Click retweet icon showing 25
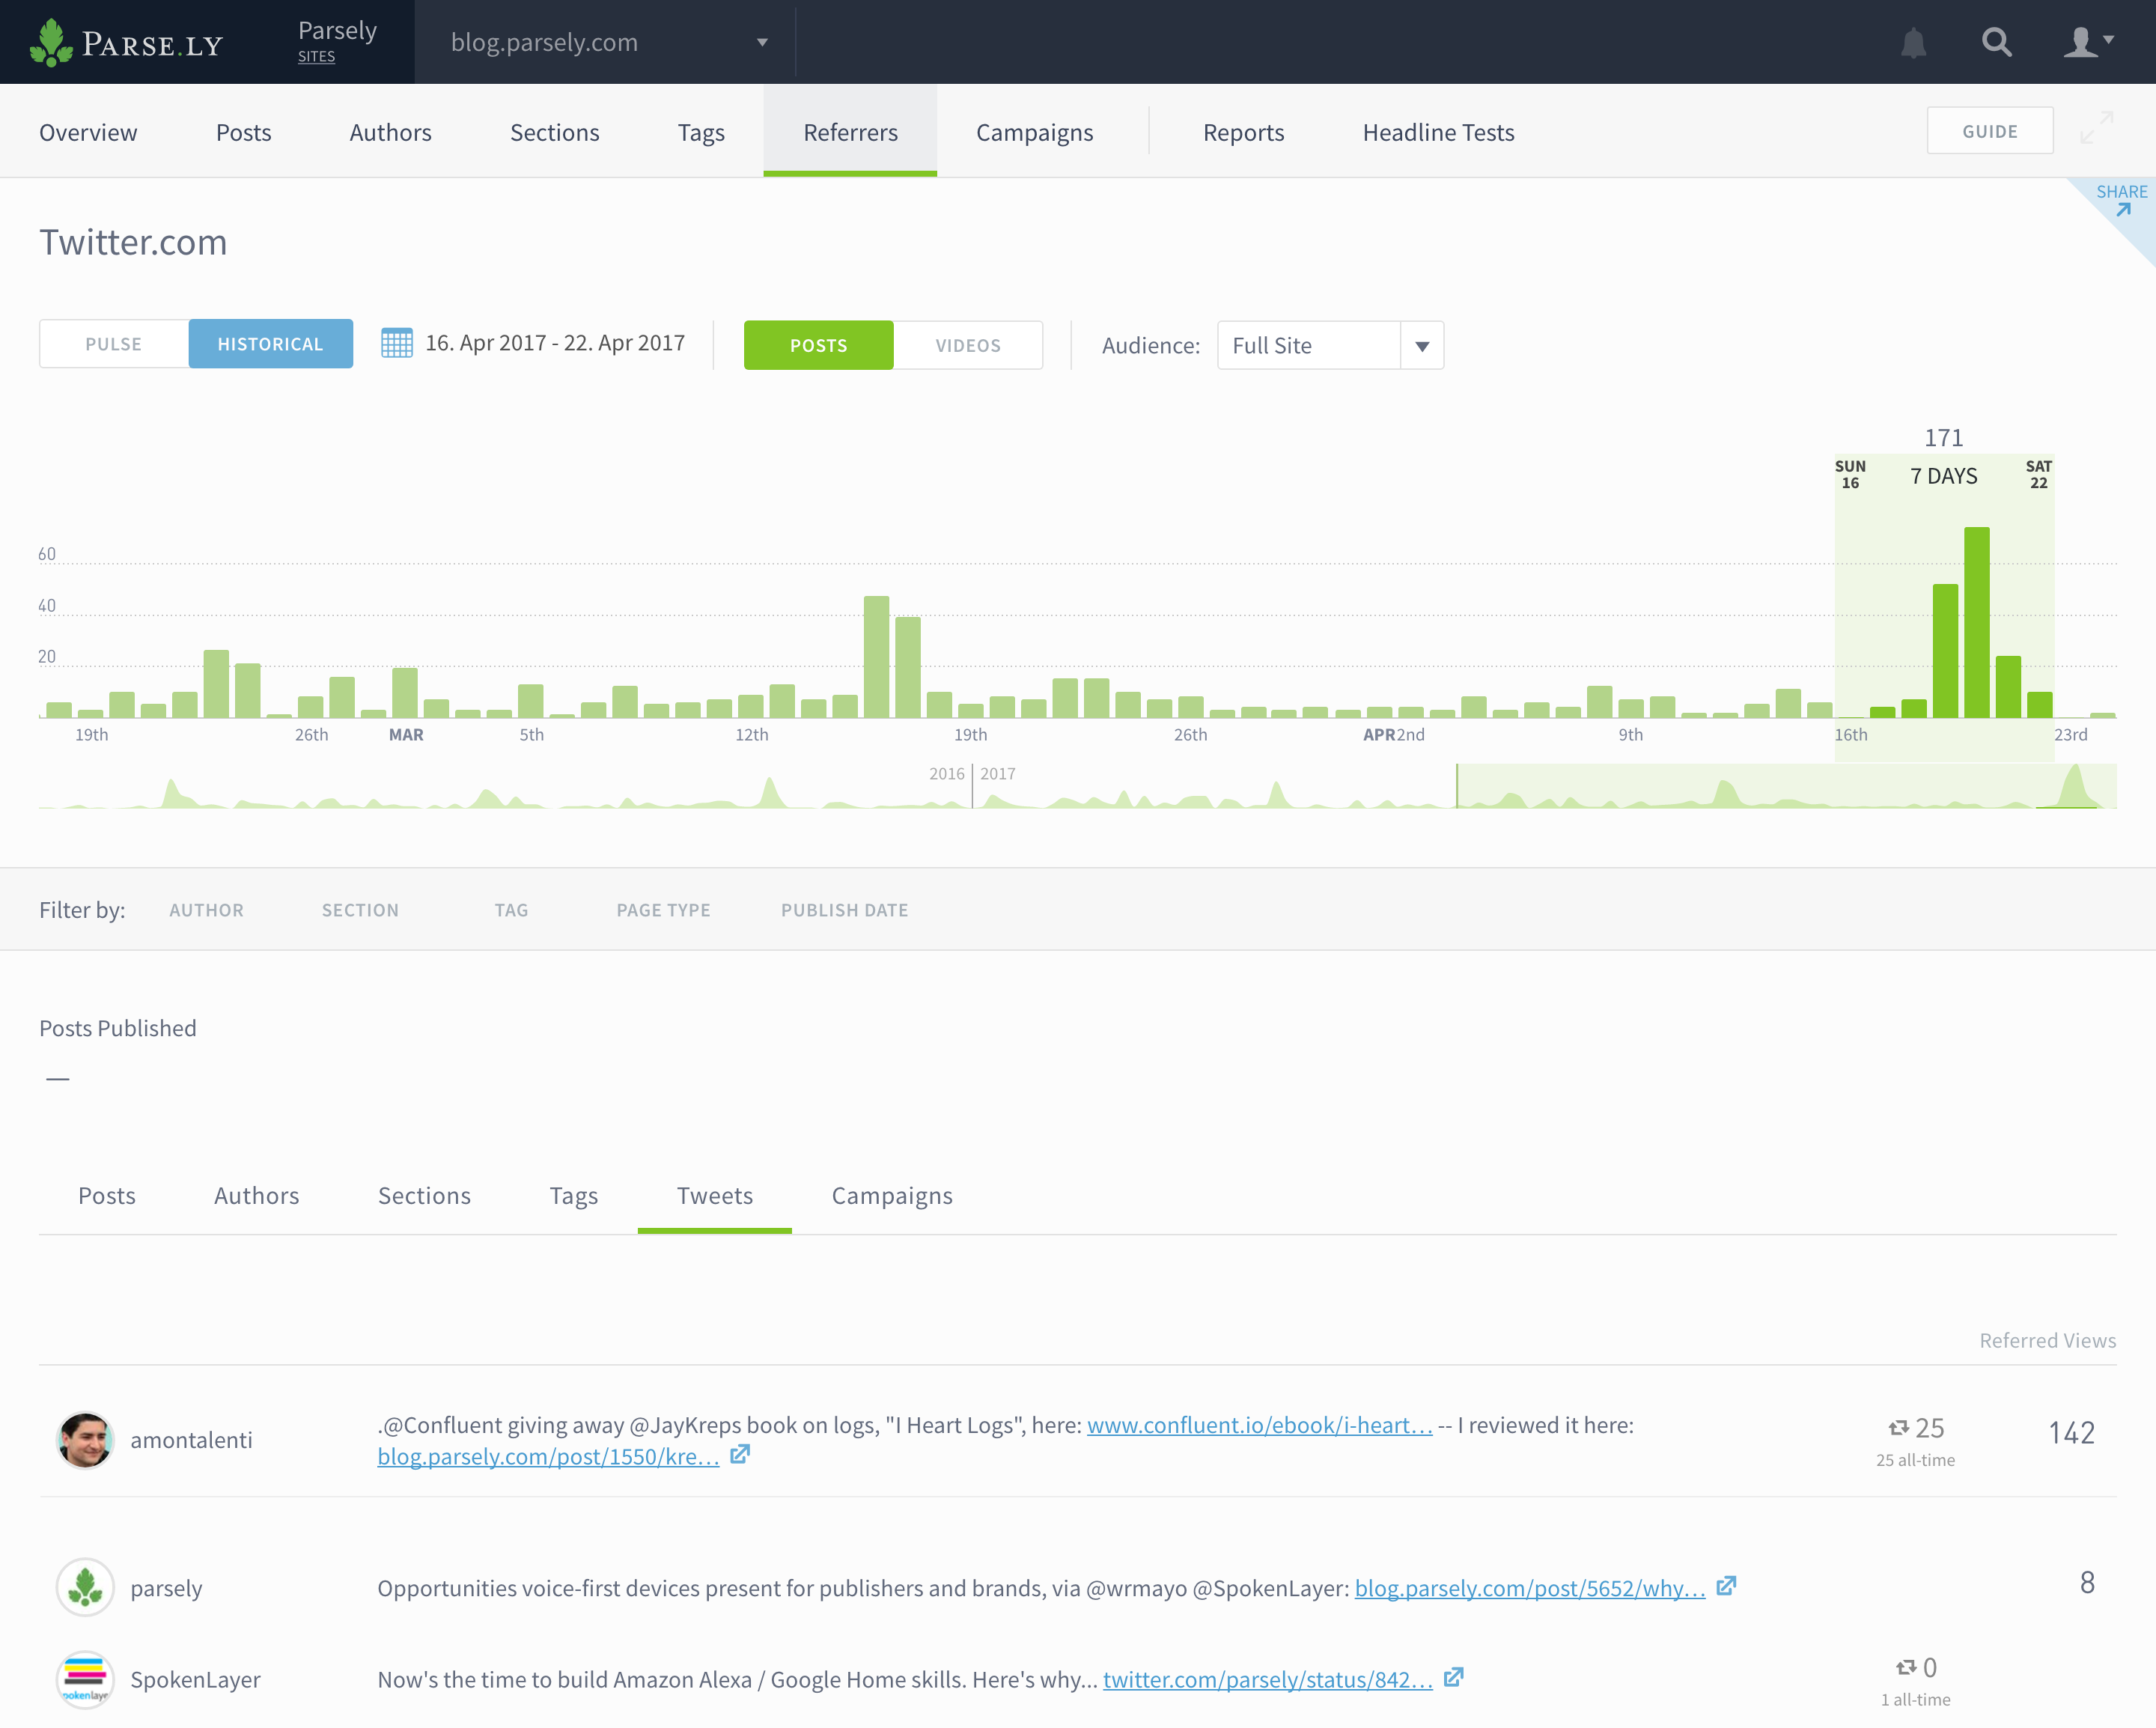Viewport: 2156px width, 1728px height. tap(1898, 1428)
